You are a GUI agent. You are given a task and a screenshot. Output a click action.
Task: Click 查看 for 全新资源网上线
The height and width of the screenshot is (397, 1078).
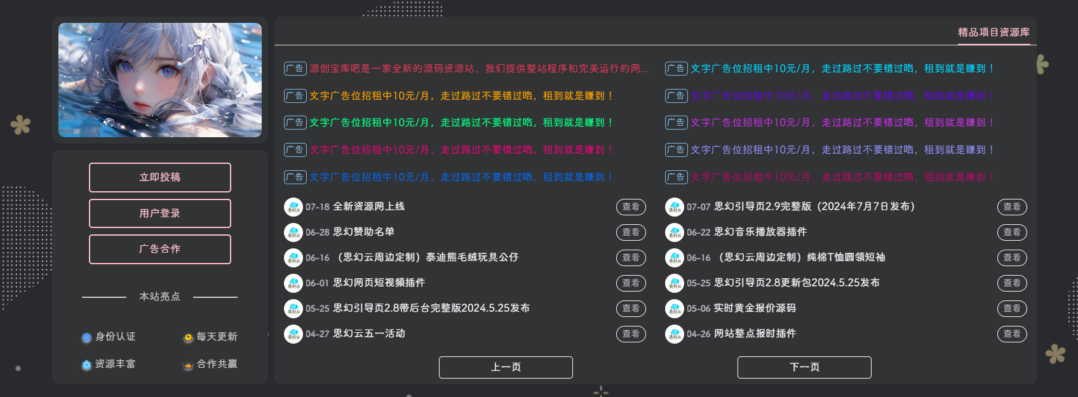point(630,207)
